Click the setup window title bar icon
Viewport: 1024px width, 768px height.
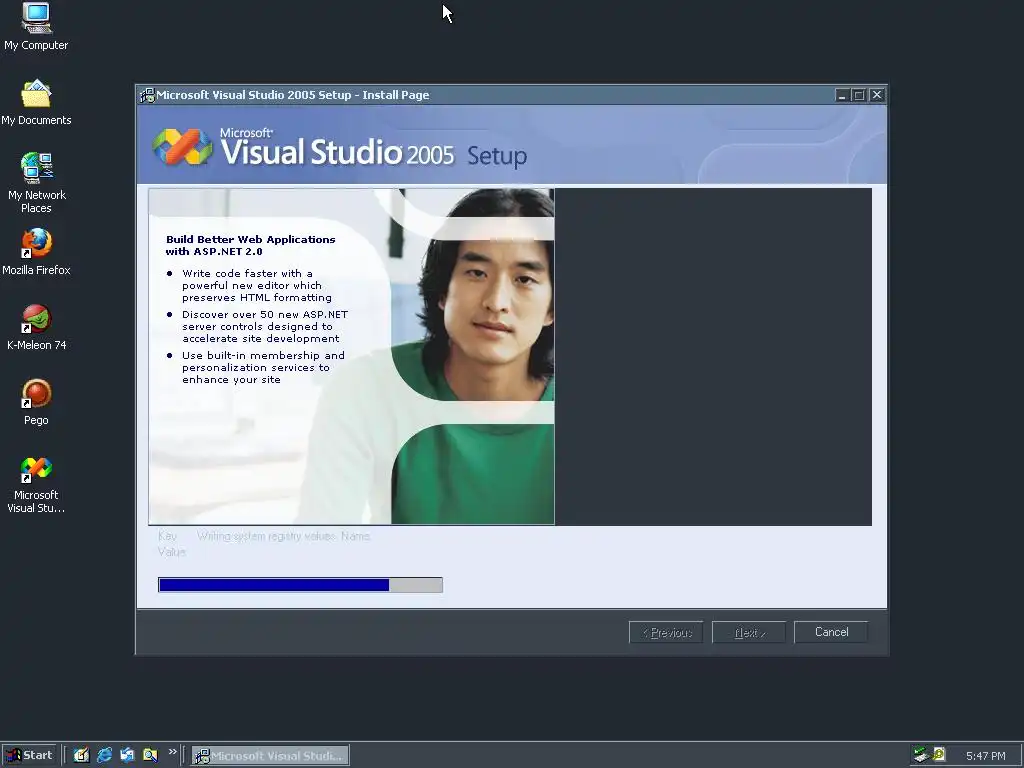click(x=147, y=95)
